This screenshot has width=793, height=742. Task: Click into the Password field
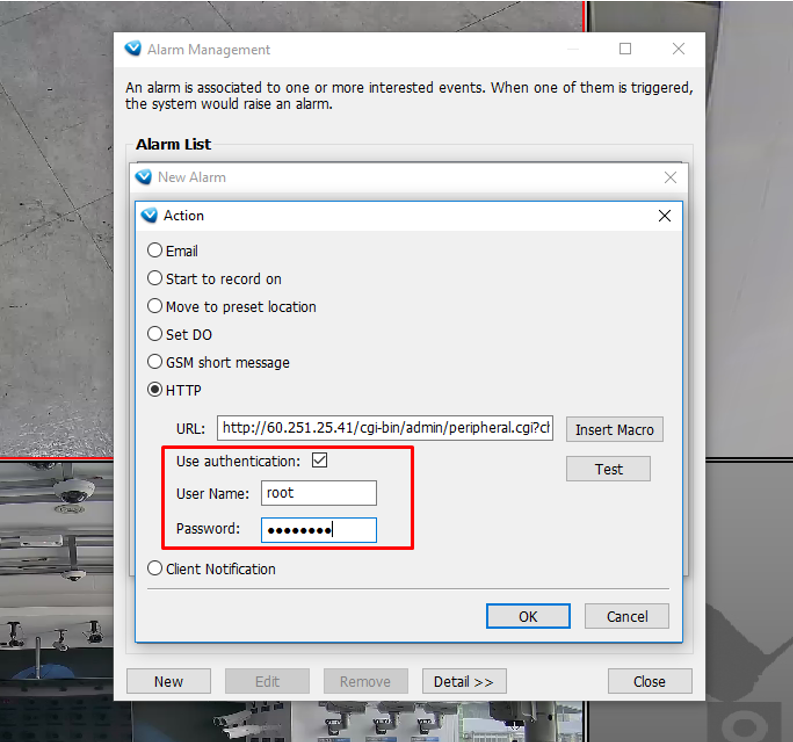pyautogui.click(x=318, y=529)
